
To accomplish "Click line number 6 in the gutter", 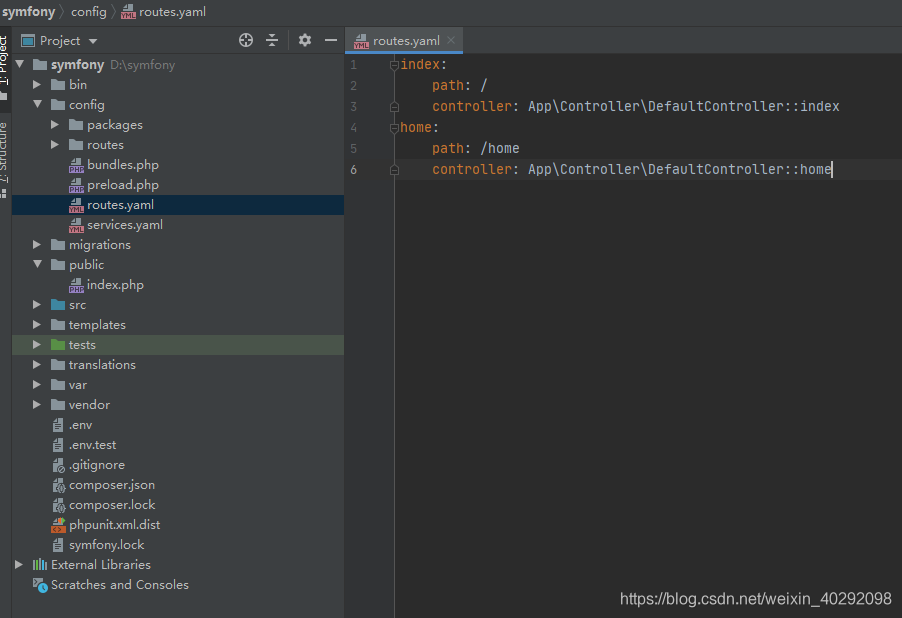I will point(353,169).
